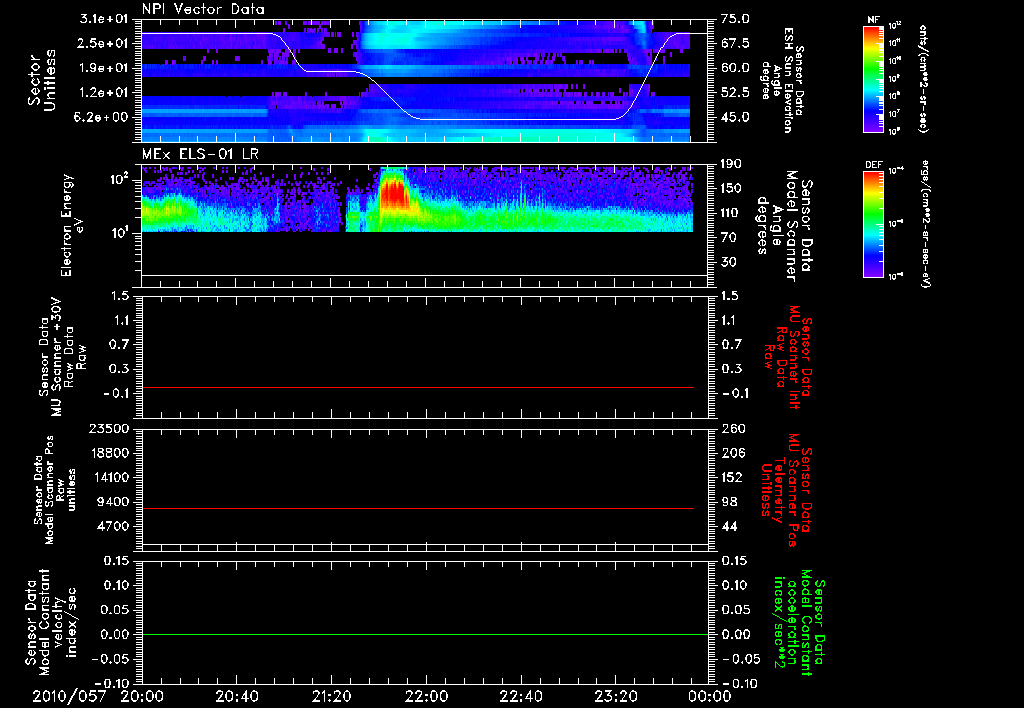
Task: Click the '75.0' elevation angle tick
Action: (735, 19)
